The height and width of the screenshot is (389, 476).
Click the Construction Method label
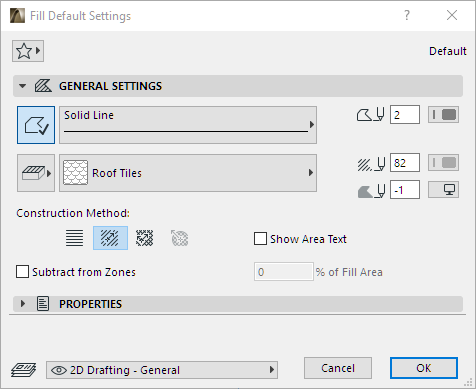[73, 213]
